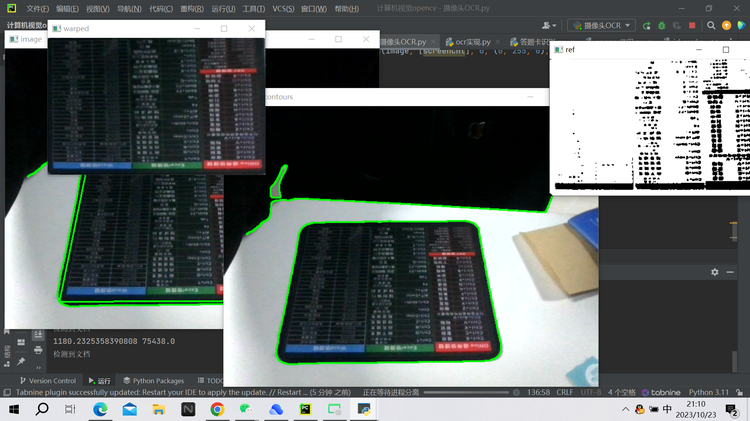
Task: Click the gear settings icon in side panel
Action: pyautogui.click(x=715, y=272)
